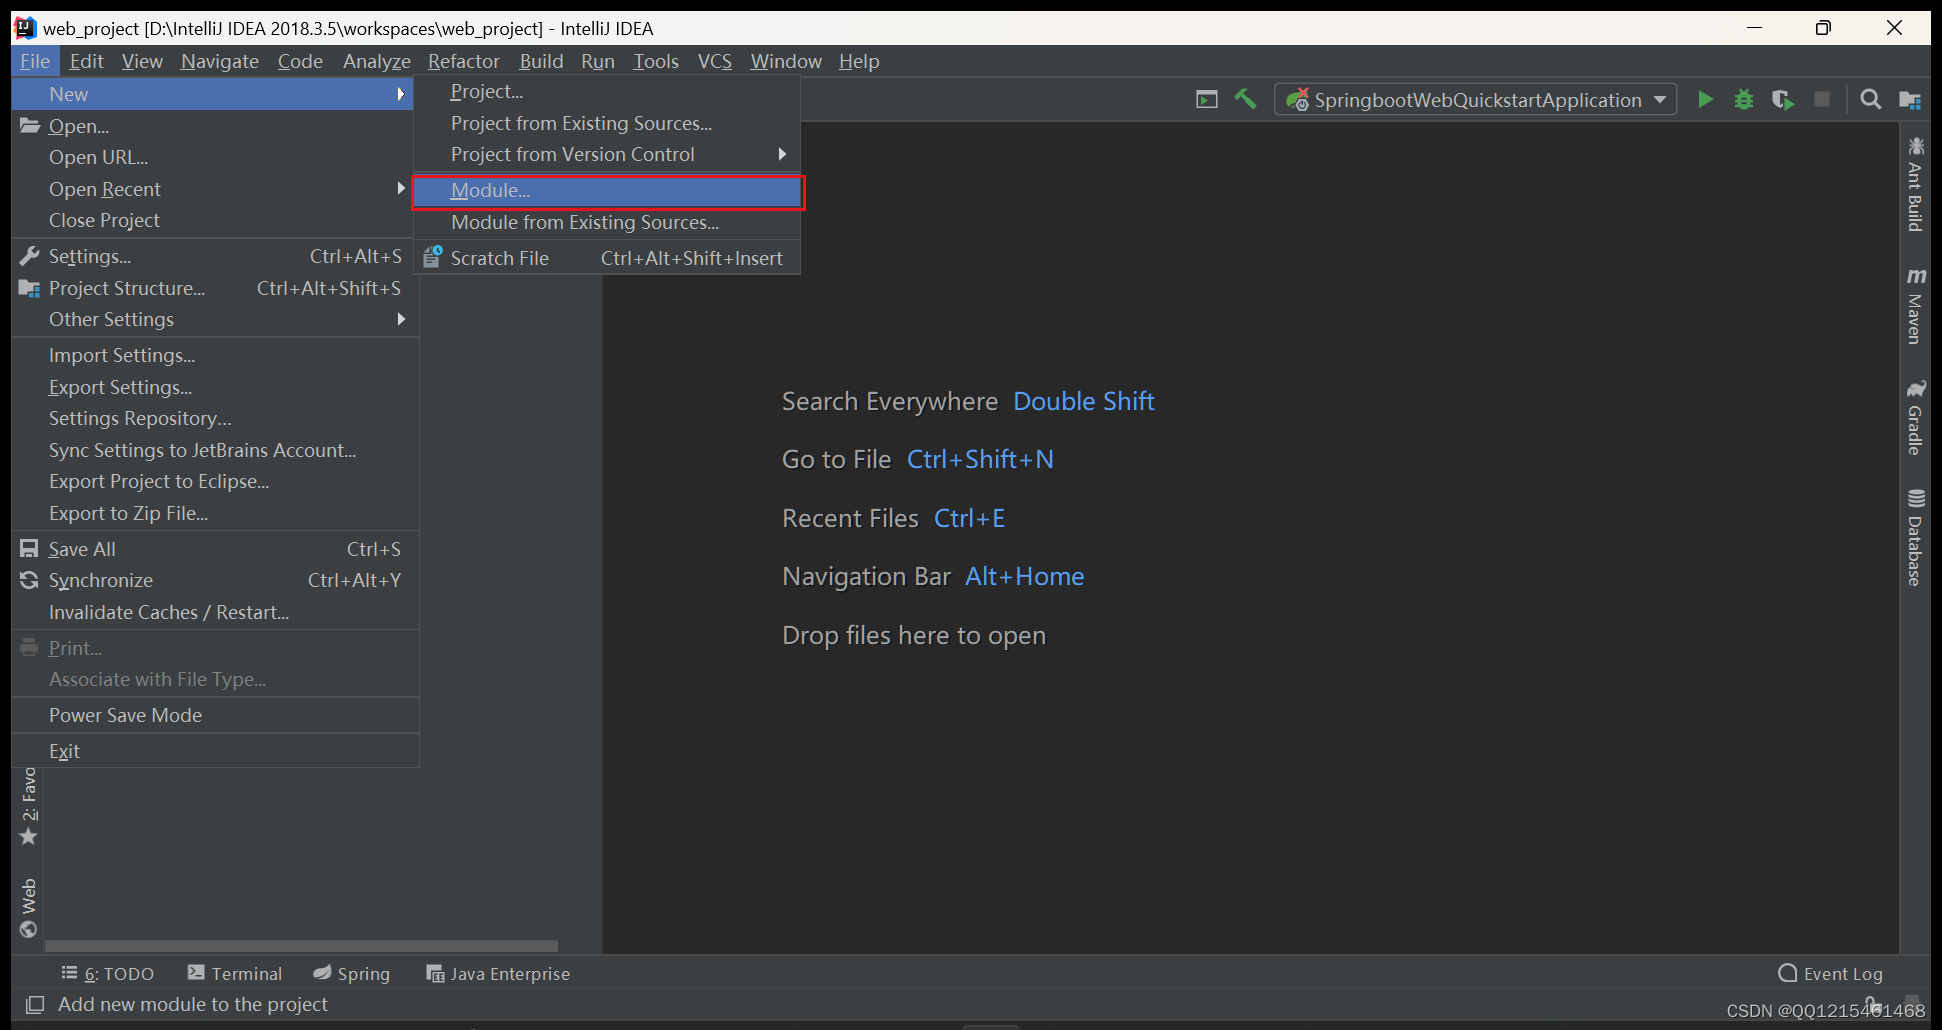1942x1030 pixels.
Task: Click Save All menu entry
Action: pyautogui.click(x=215, y=549)
